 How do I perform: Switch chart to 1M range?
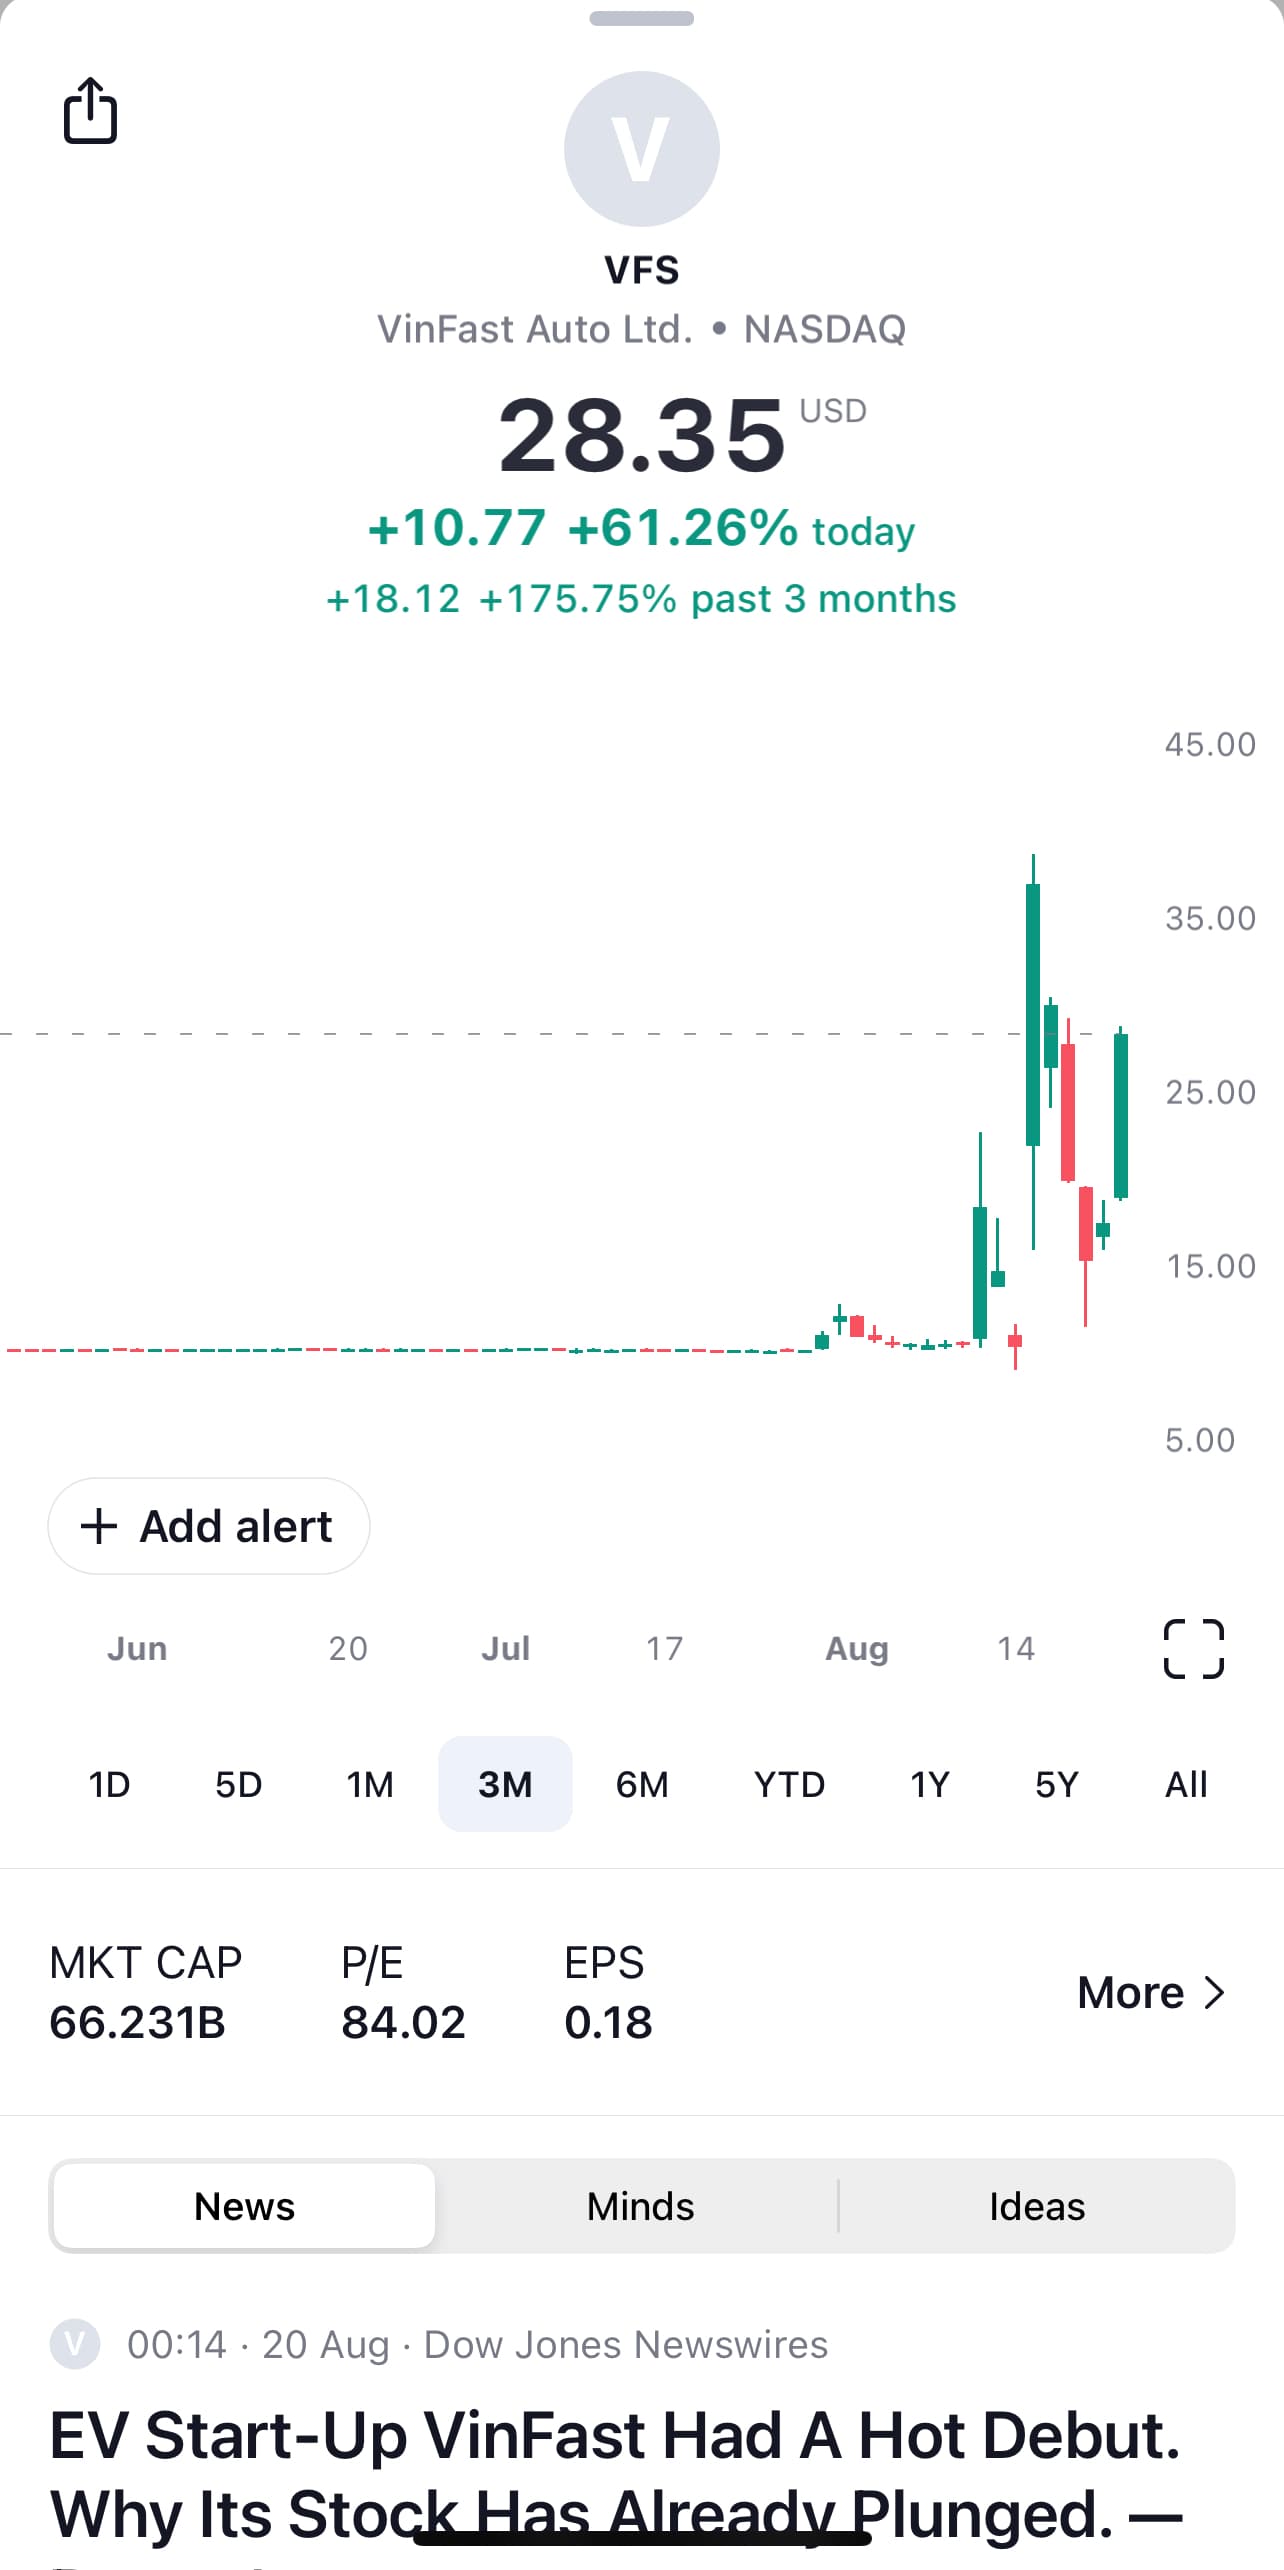(370, 1784)
